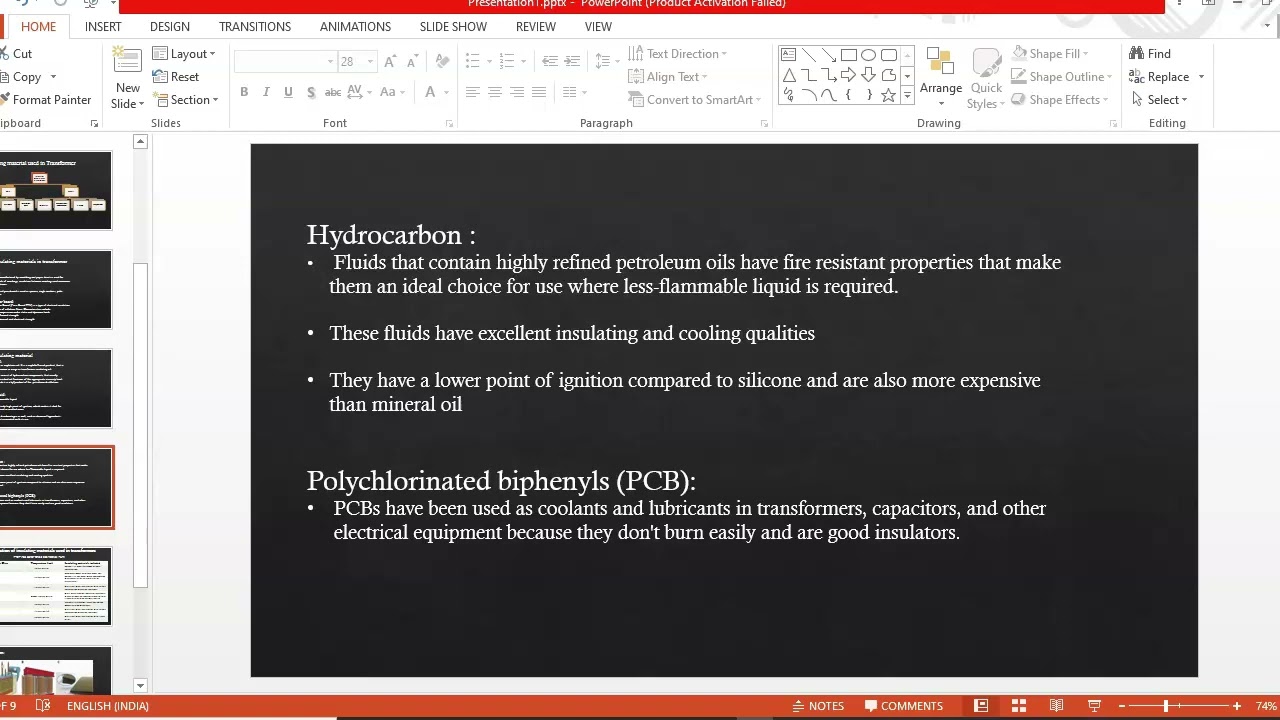
Task: Pick the Isosceles Triangle shape
Action: click(789, 75)
